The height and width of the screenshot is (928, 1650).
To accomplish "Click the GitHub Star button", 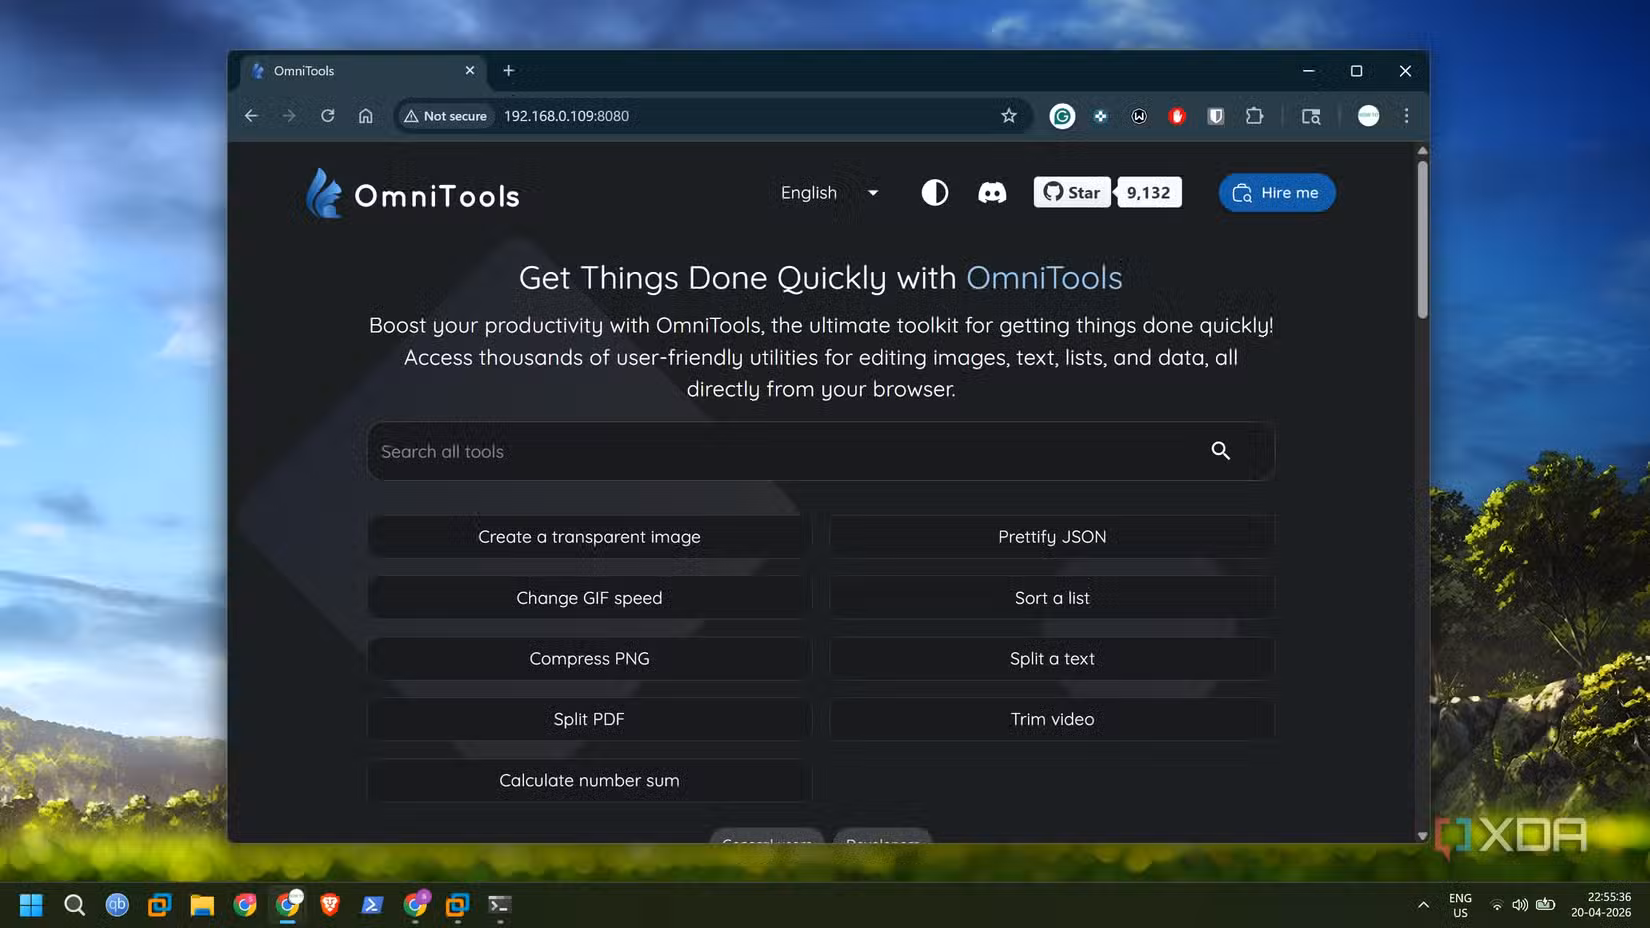I will 1072,193.
